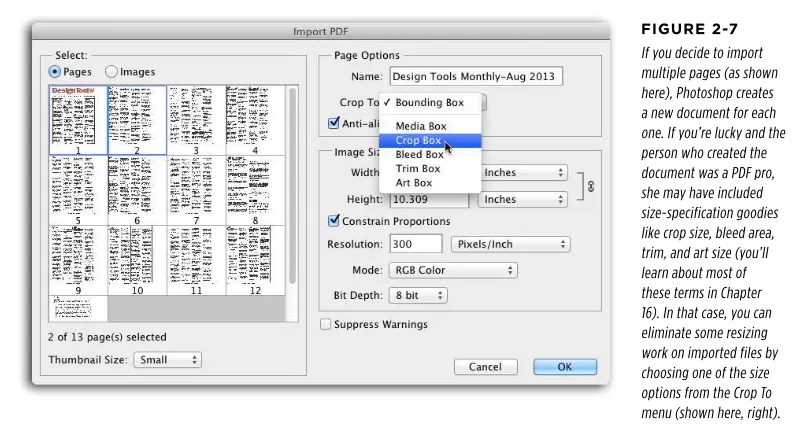Select page 12 thumbnail
798x440 pixels.
pyautogui.click(x=255, y=260)
